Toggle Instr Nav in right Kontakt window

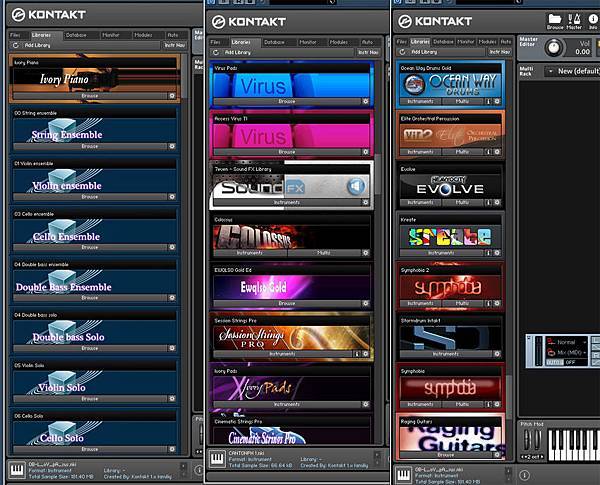pyautogui.click(x=500, y=52)
